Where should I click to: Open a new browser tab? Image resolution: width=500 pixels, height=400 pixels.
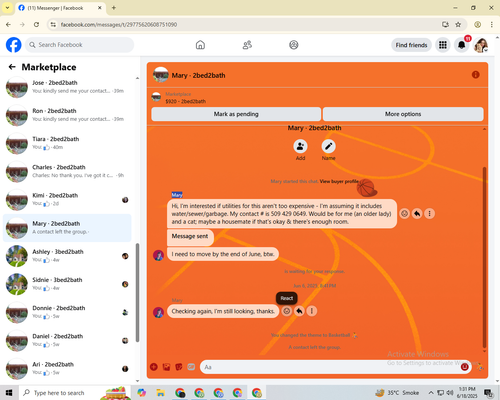click(114, 8)
